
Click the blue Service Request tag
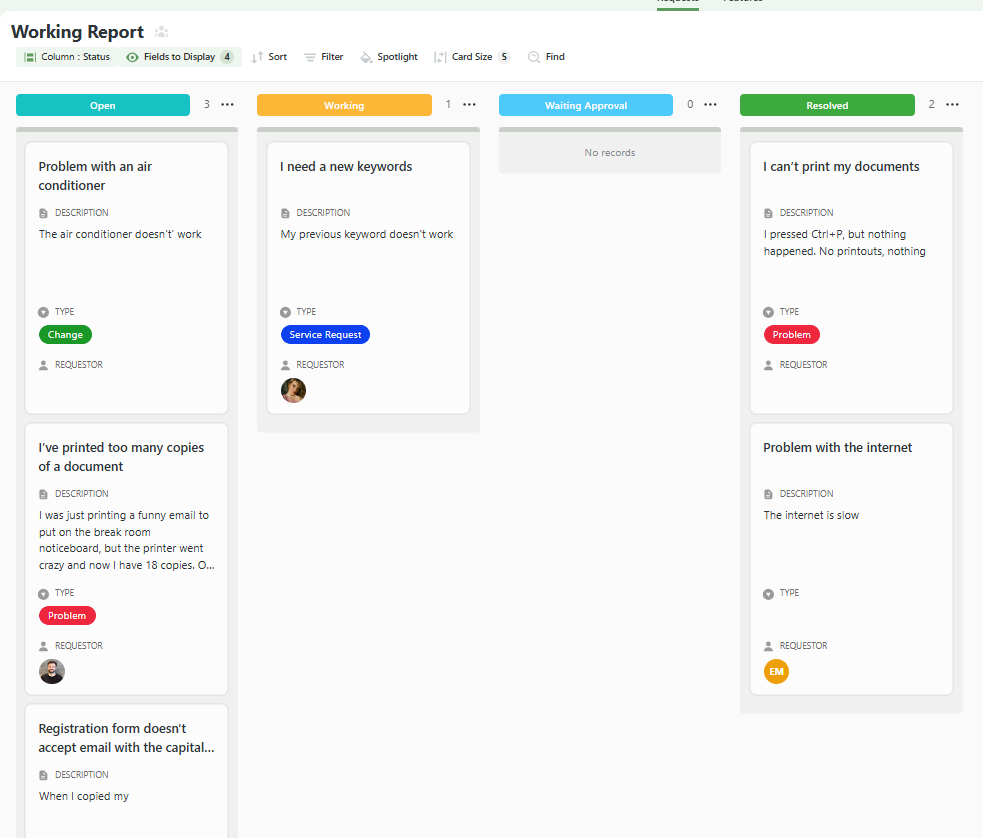click(x=325, y=335)
